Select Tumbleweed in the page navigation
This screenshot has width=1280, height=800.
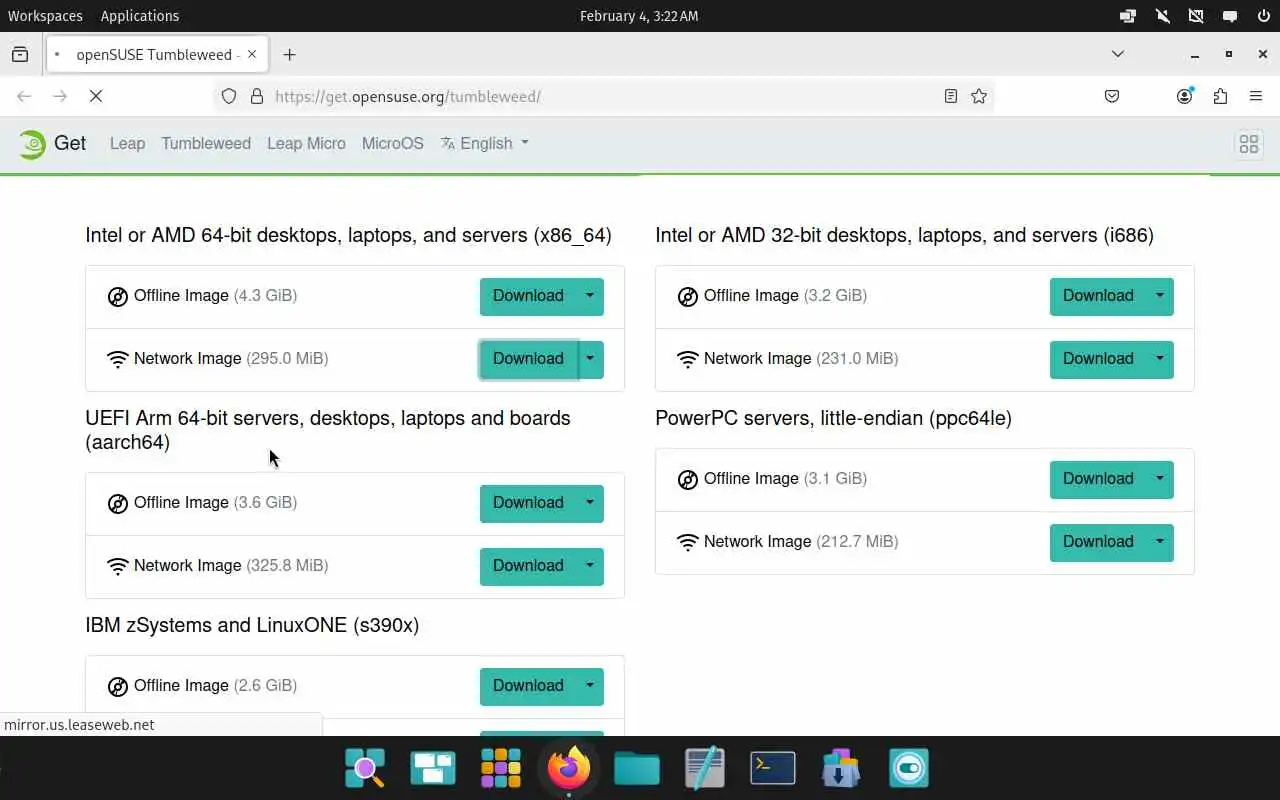[206, 143]
